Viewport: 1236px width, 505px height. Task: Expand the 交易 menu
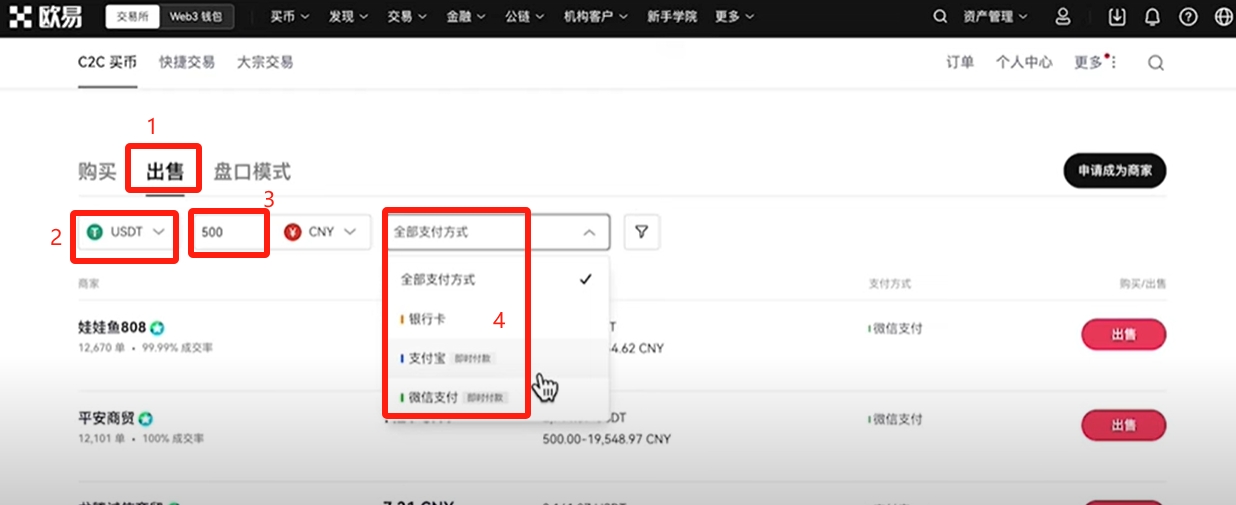click(x=408, y=17)
